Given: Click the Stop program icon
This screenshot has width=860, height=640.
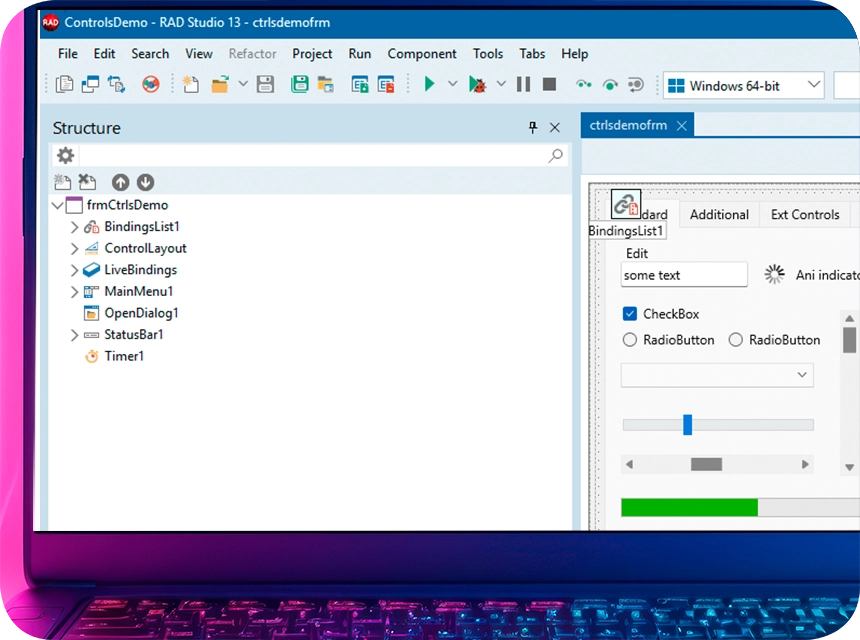Looking at the screenshot, I should click(x=548, y=85).
